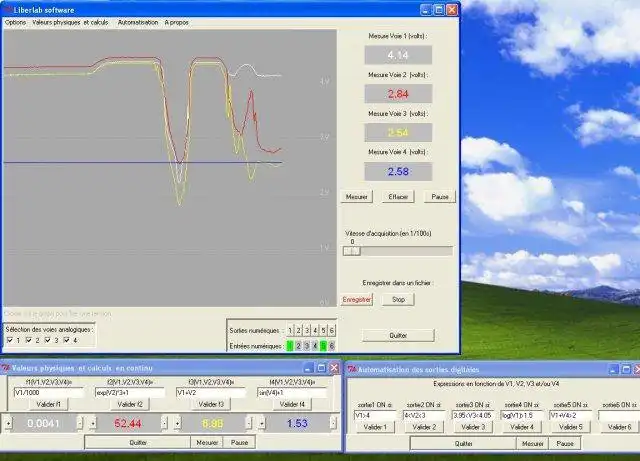Click Valider f2 button
This screenshot has height=461, width=640.
click(x=130, y=404)
